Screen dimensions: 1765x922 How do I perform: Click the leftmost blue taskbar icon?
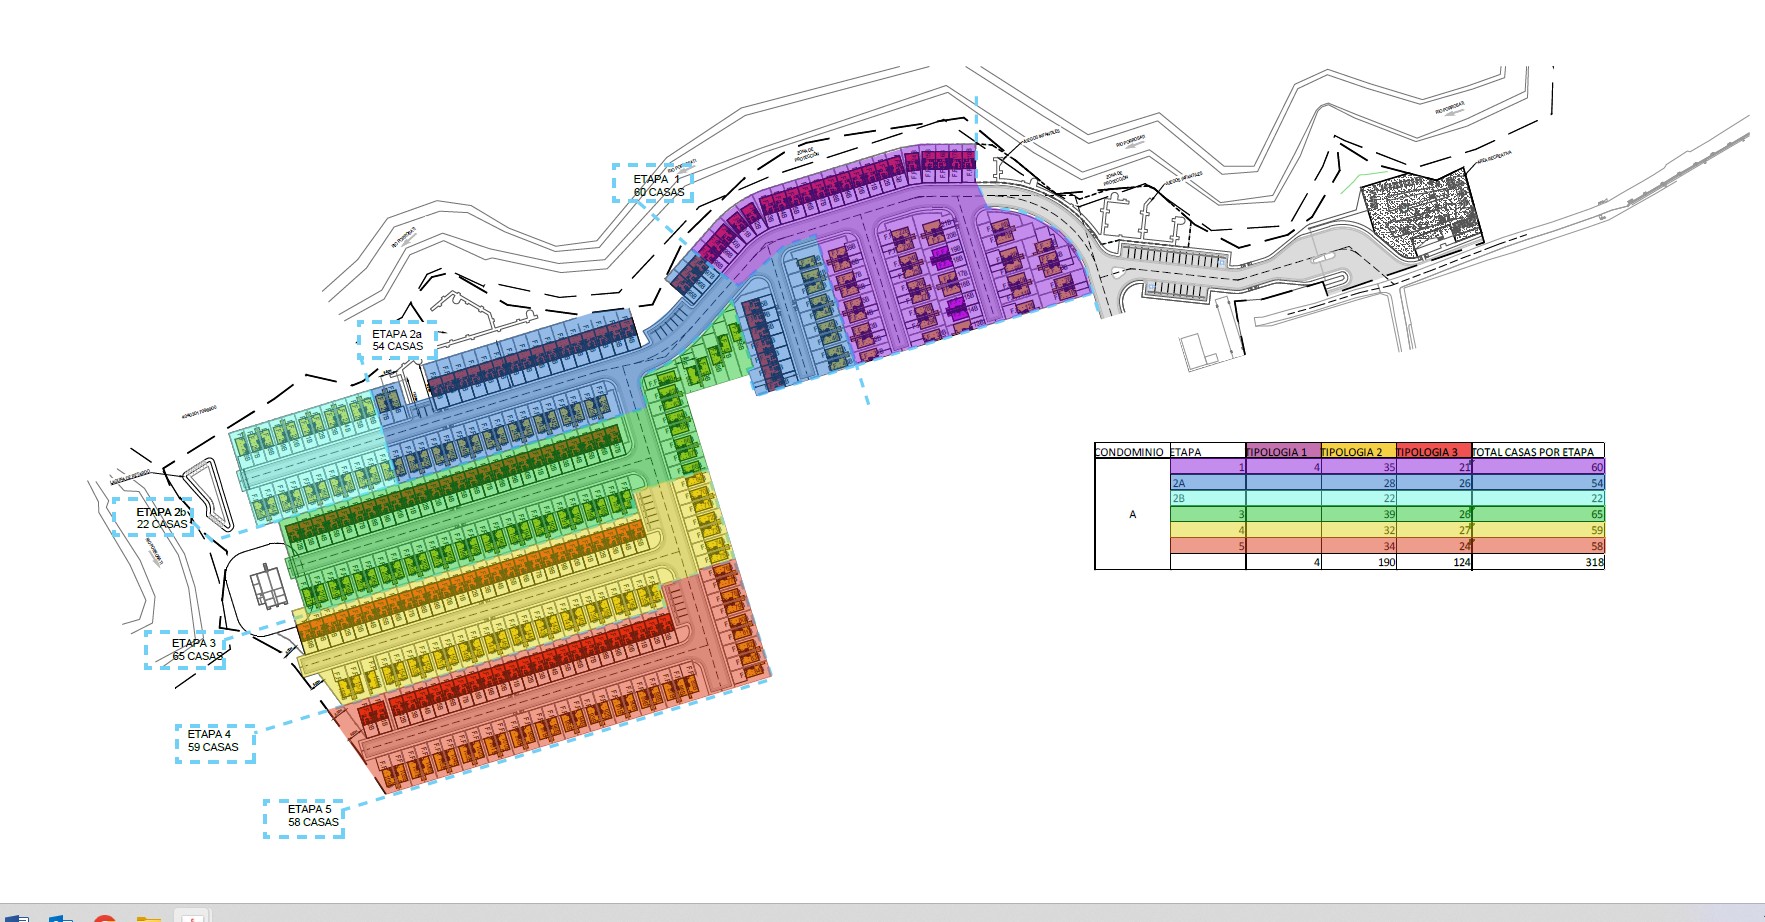click(x=17, y=917)
